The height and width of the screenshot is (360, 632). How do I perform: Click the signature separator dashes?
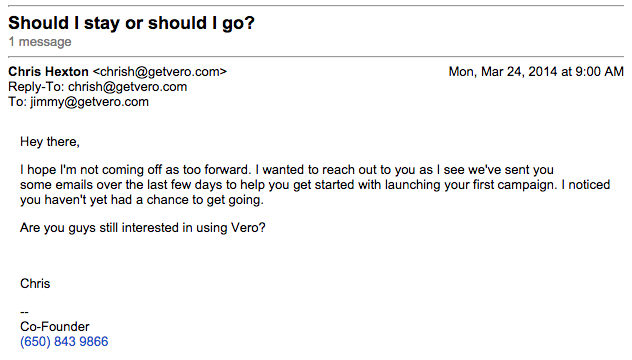pos(24,312)
